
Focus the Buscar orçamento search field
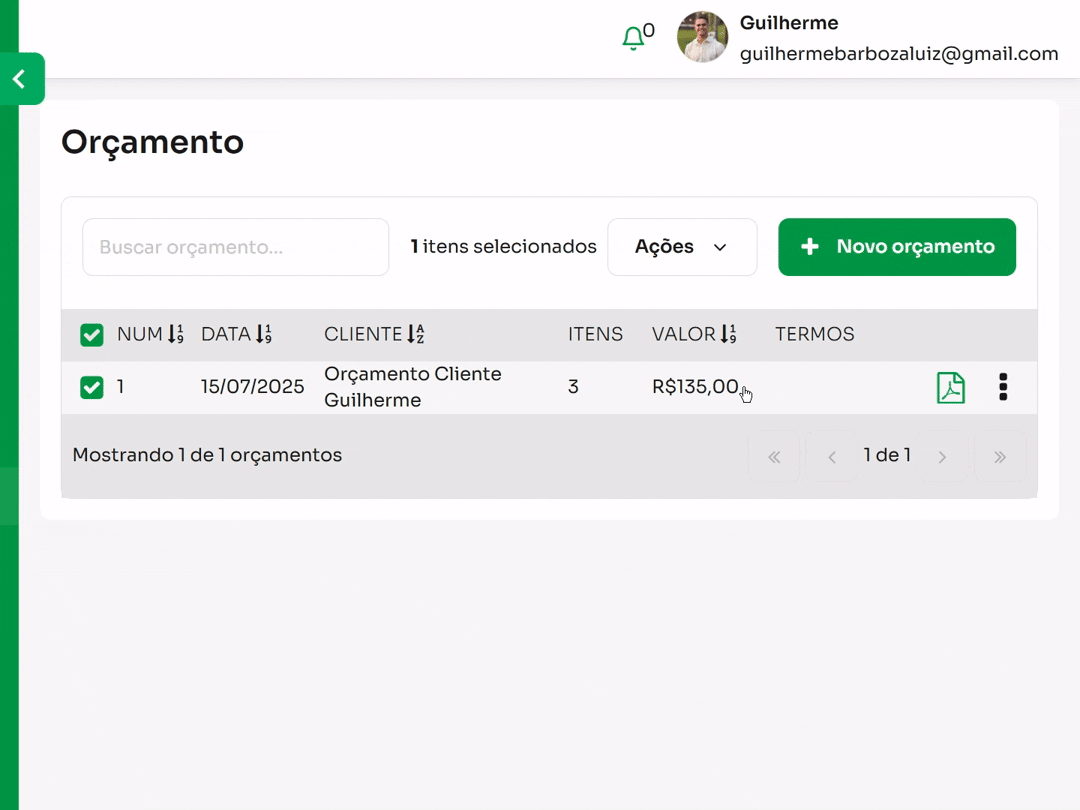tap(235, 247)
